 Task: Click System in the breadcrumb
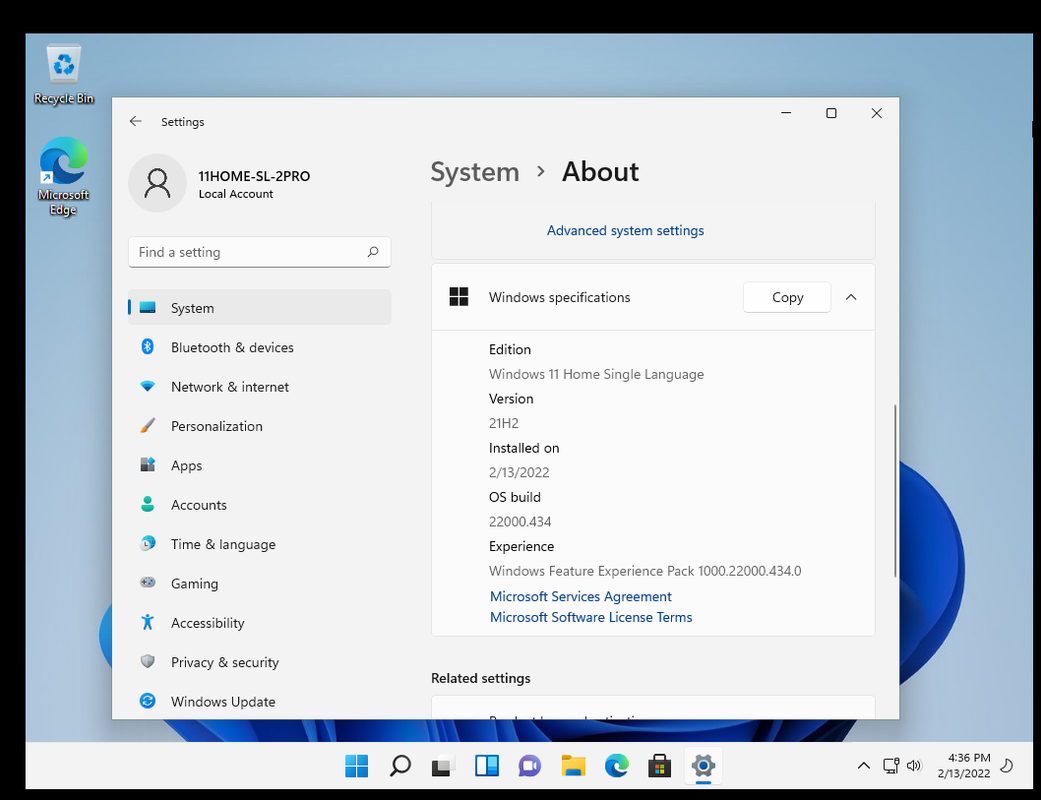pyautogui.click(x=475, y=172)
